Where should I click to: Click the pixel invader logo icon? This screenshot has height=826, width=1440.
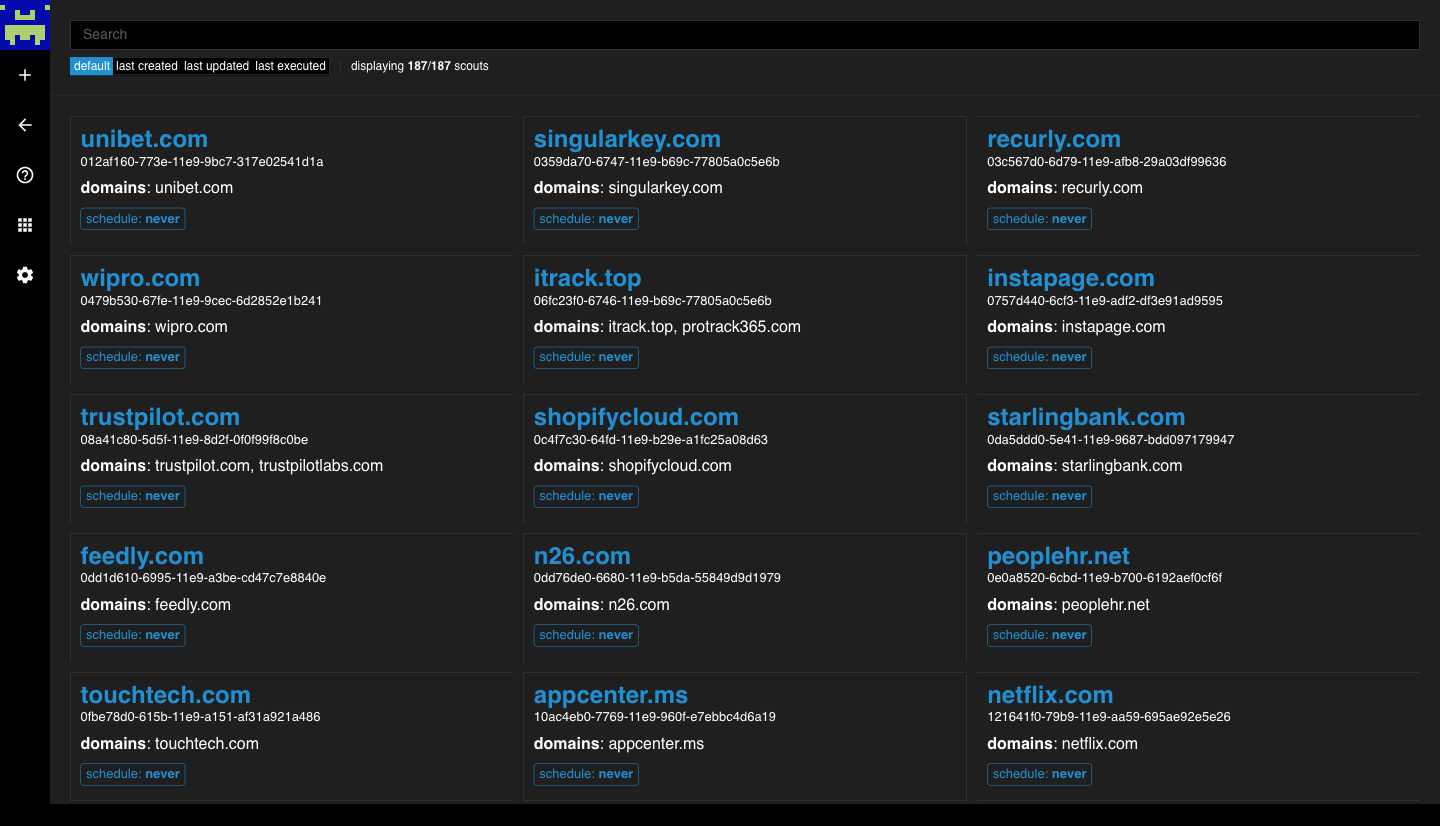coord(25,25)
